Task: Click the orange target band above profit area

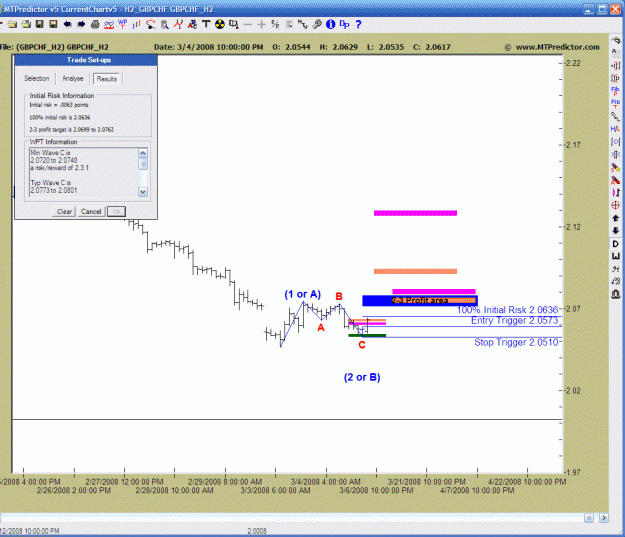Action: 415,271
